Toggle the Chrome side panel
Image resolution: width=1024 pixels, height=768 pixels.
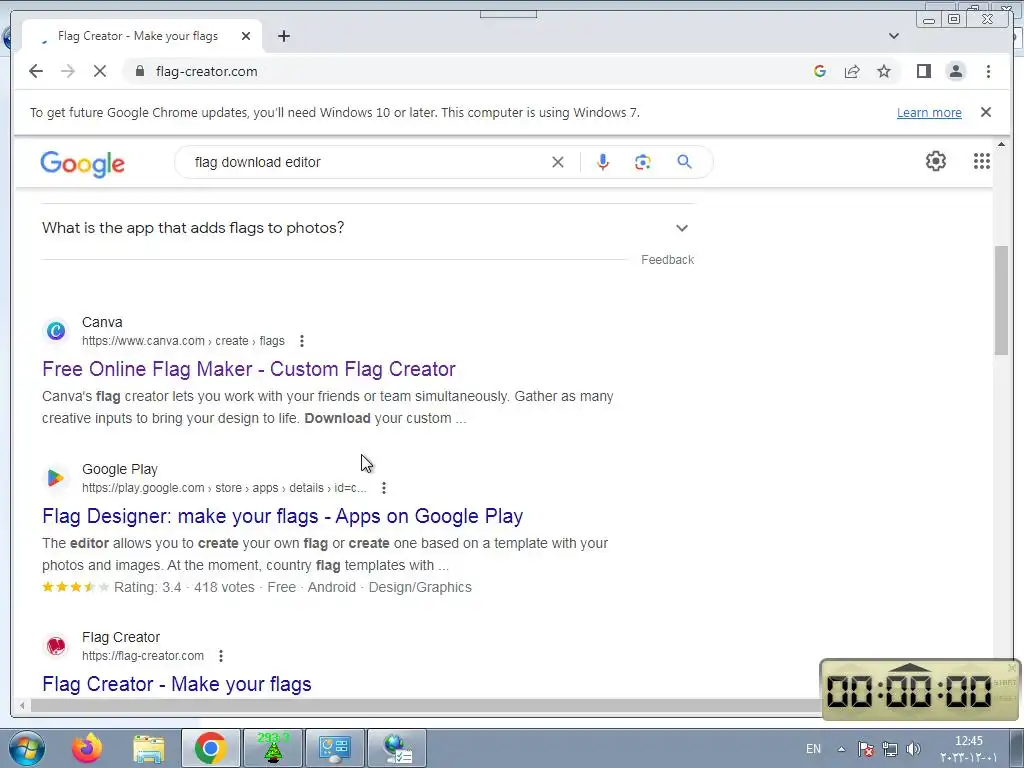tap(923, 71)
